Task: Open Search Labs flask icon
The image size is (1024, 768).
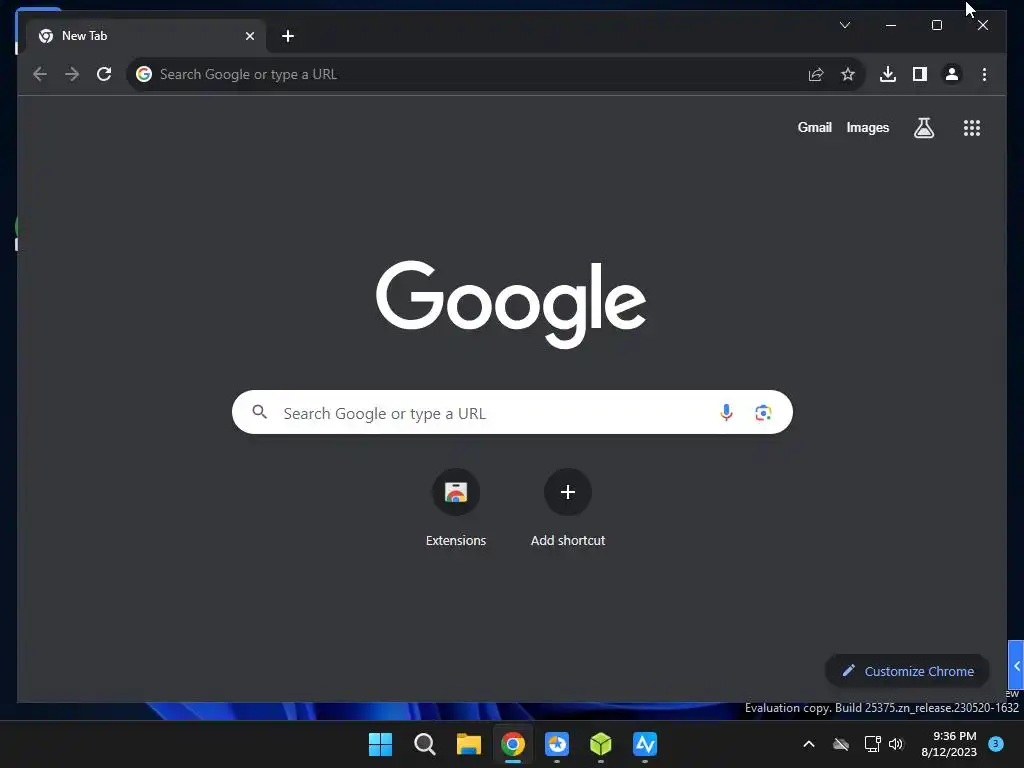Action: (923, 128)
